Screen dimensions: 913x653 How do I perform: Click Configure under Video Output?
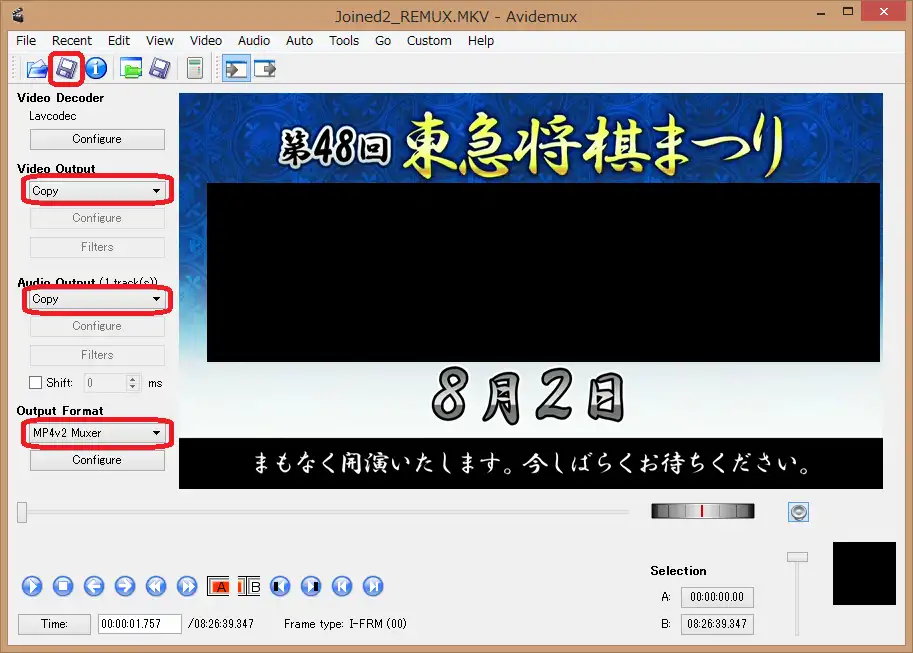(x=96, y=218)
